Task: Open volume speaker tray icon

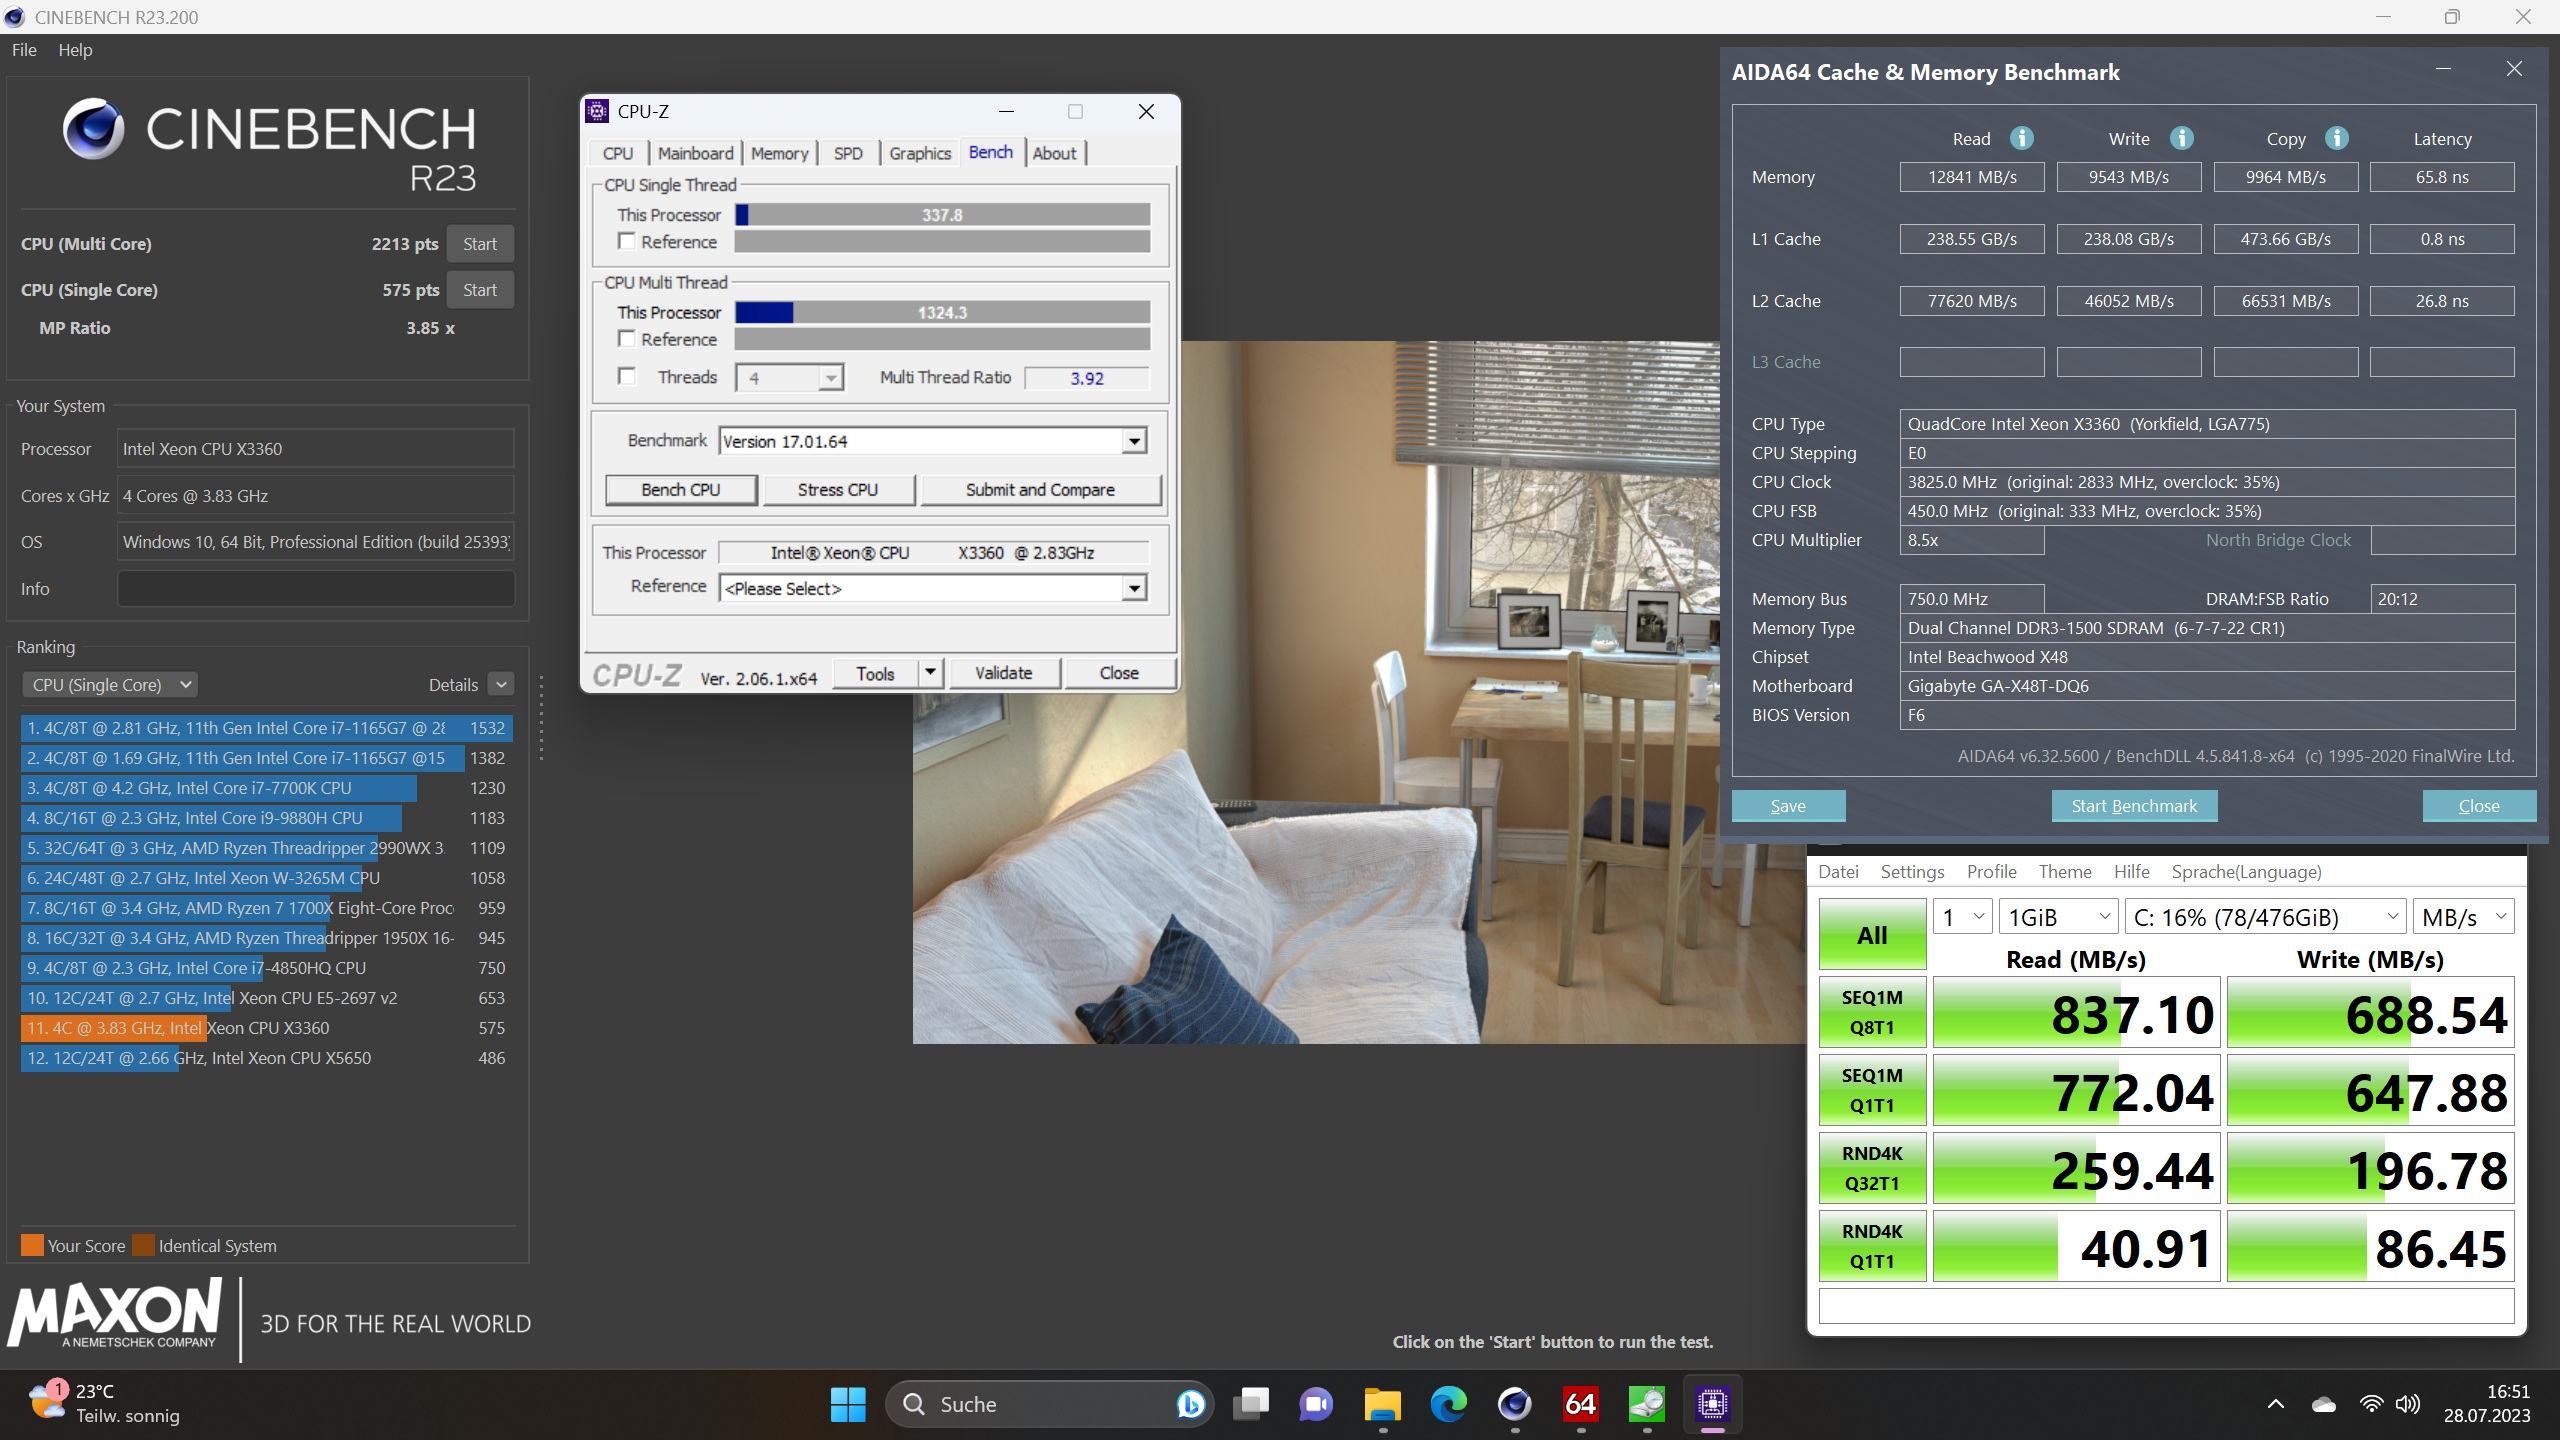Action: [2408, 1404]
